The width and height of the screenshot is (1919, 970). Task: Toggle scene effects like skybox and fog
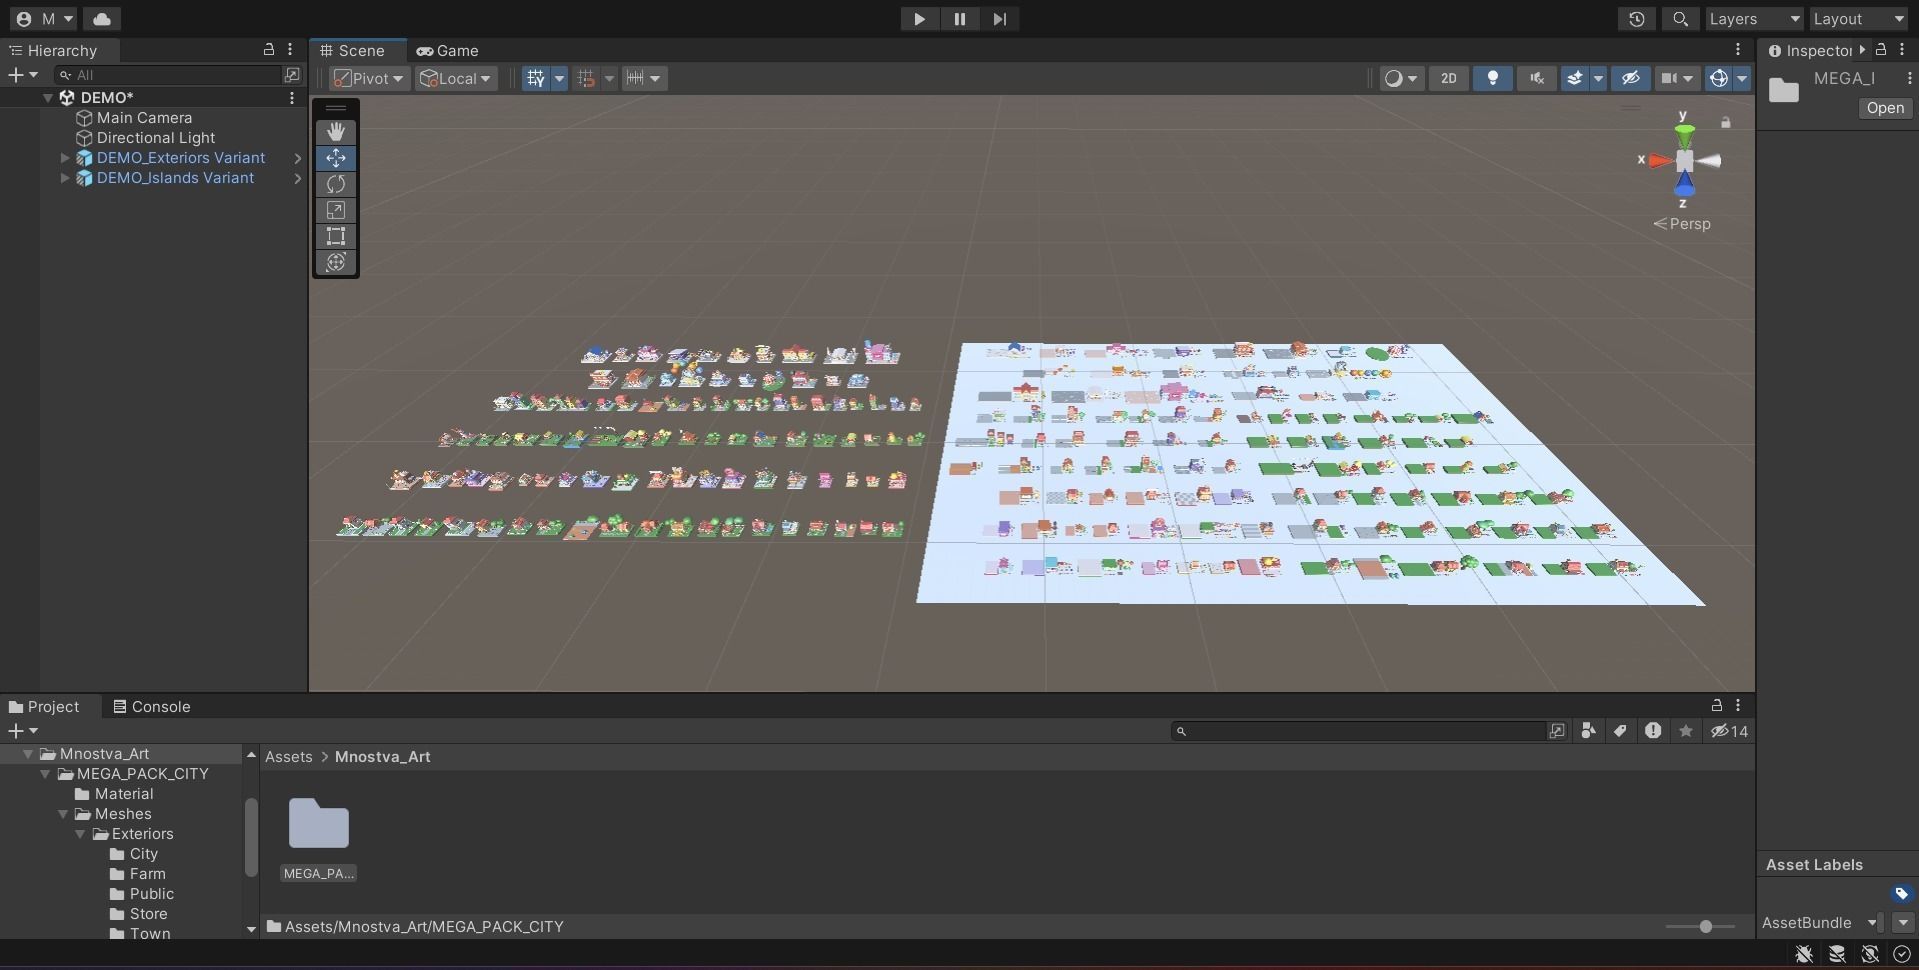pyautogui.click(x=1575, y=78)
